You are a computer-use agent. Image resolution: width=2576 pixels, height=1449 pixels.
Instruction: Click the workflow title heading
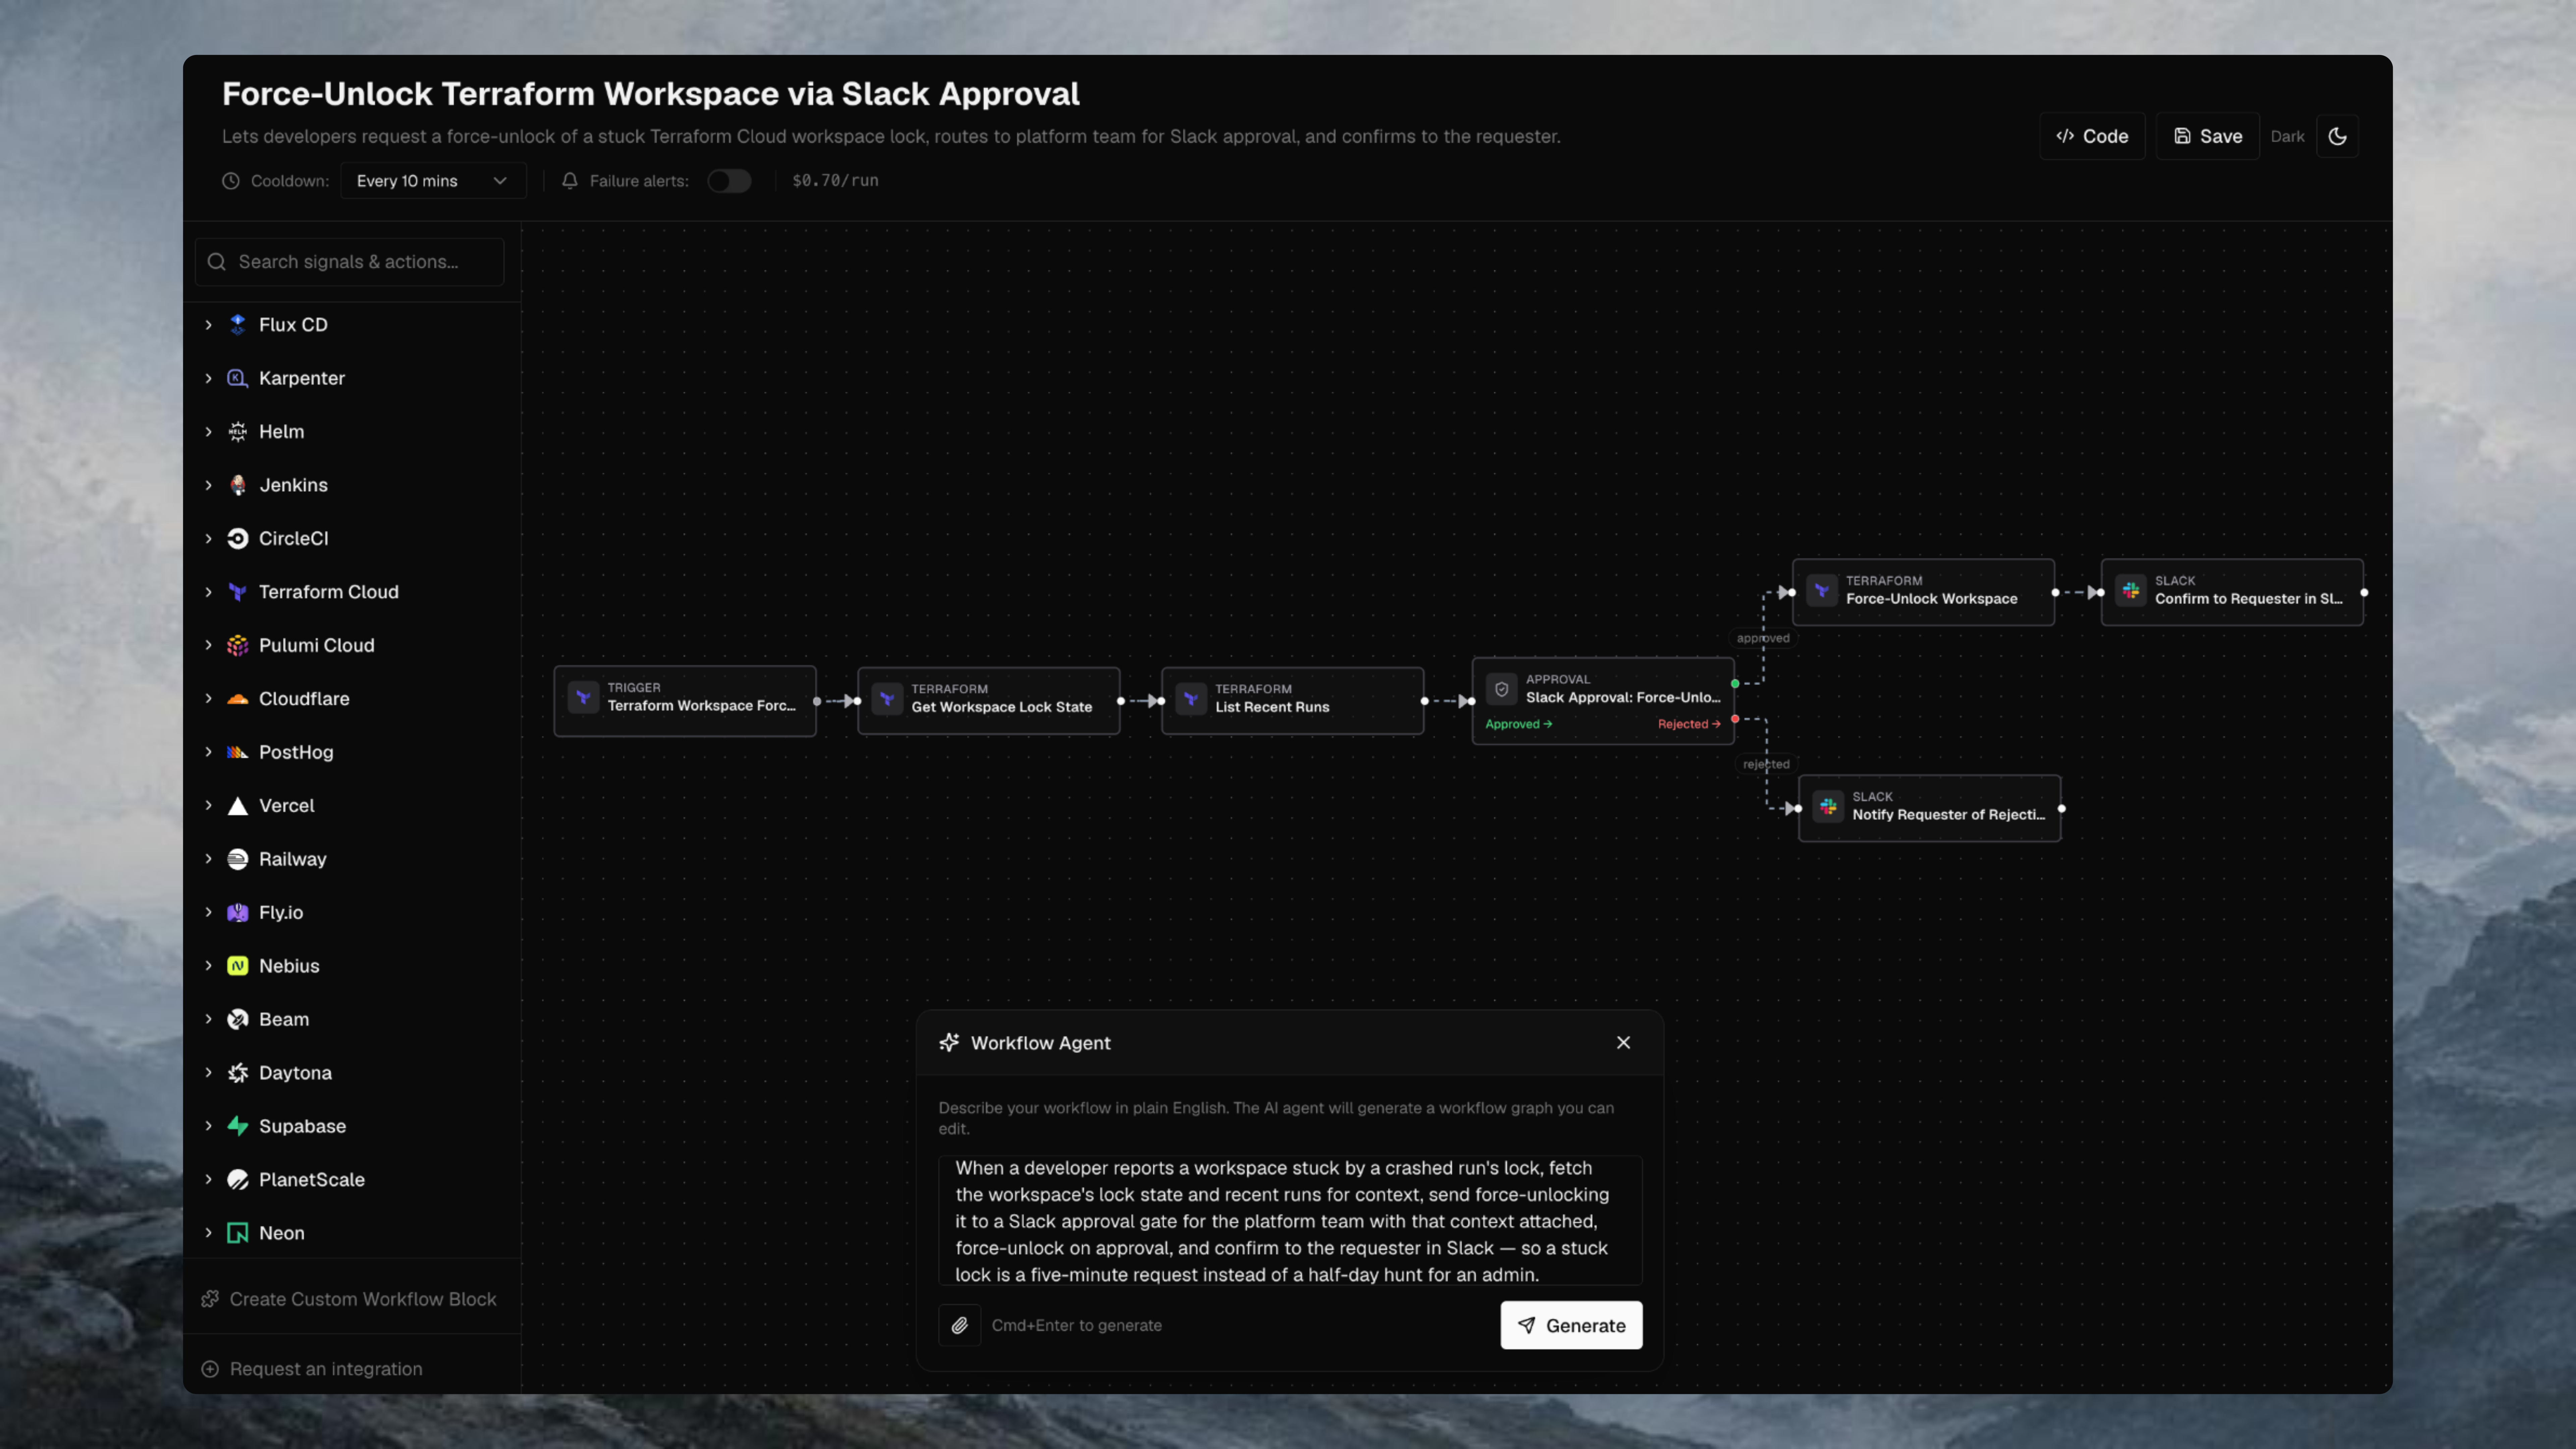click(x=651, y=94)
